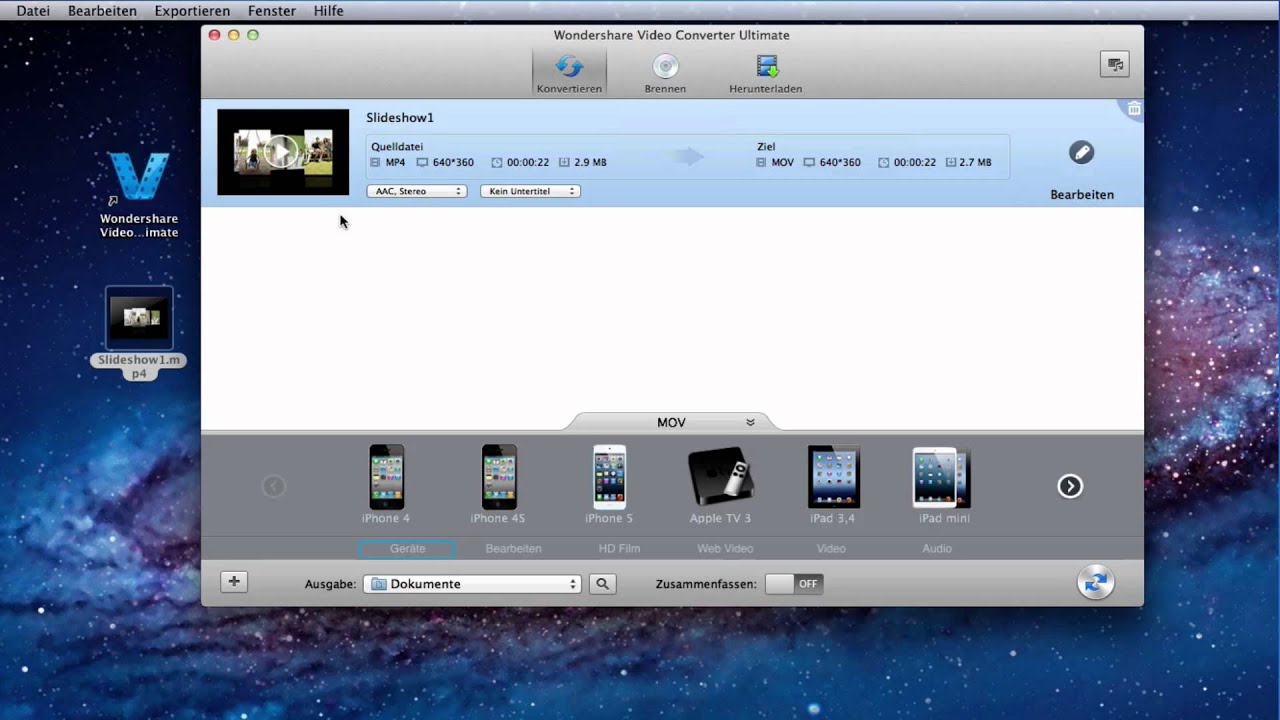The height and width of the screenshot is (720, 1280).
Task: Click the Quelldatei MP4 format label
Action: click(395, 162)
